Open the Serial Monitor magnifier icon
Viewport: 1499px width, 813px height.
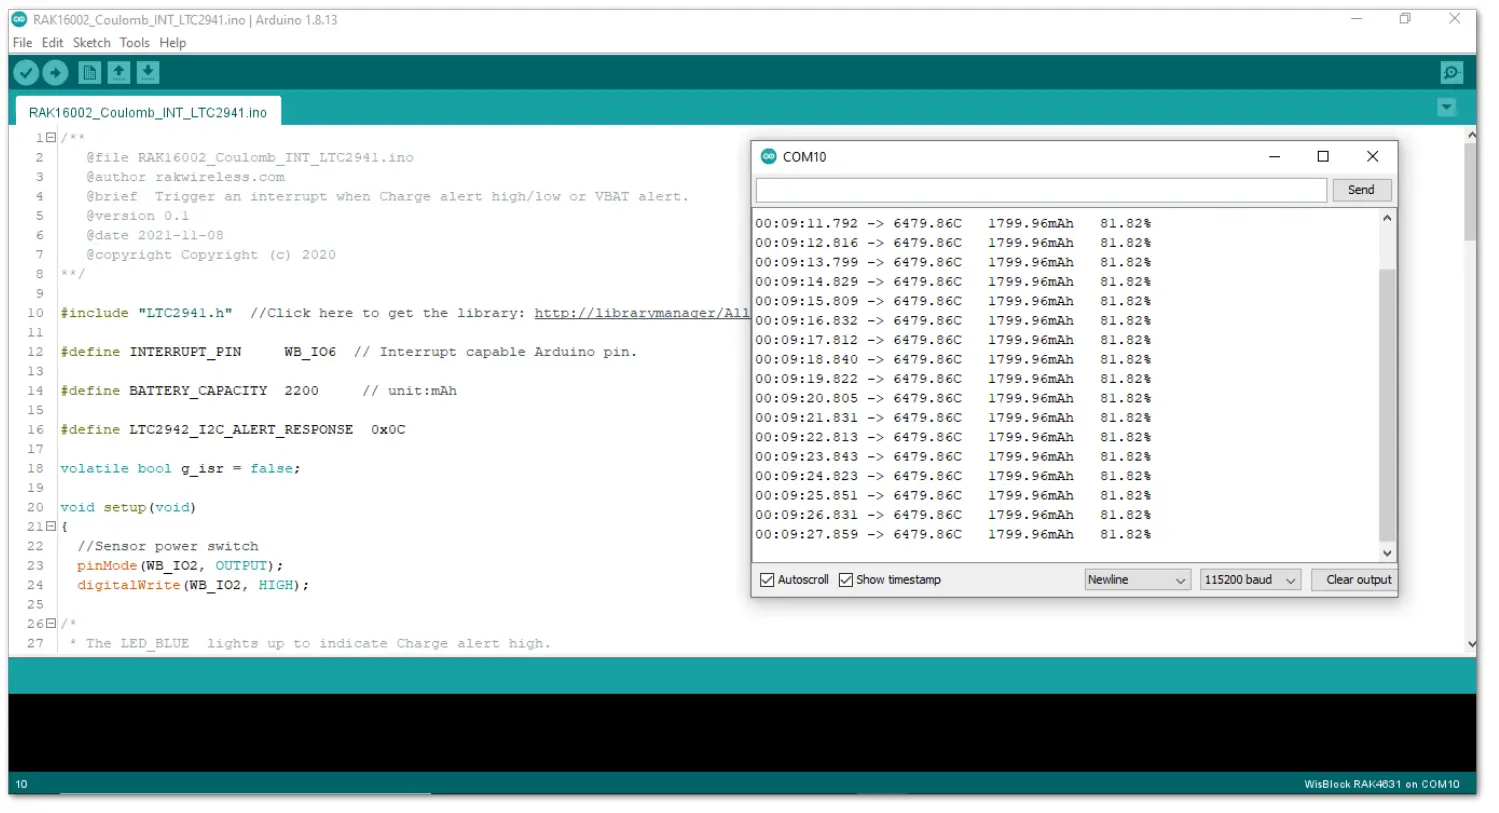click(x=1451, y=72)
